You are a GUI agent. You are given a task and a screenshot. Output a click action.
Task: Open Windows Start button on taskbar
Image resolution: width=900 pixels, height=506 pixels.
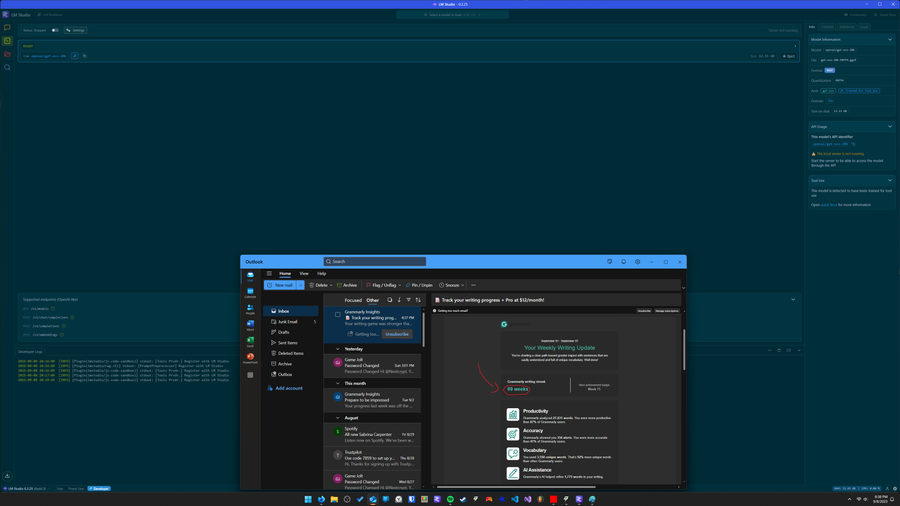[x=308, y=499]
